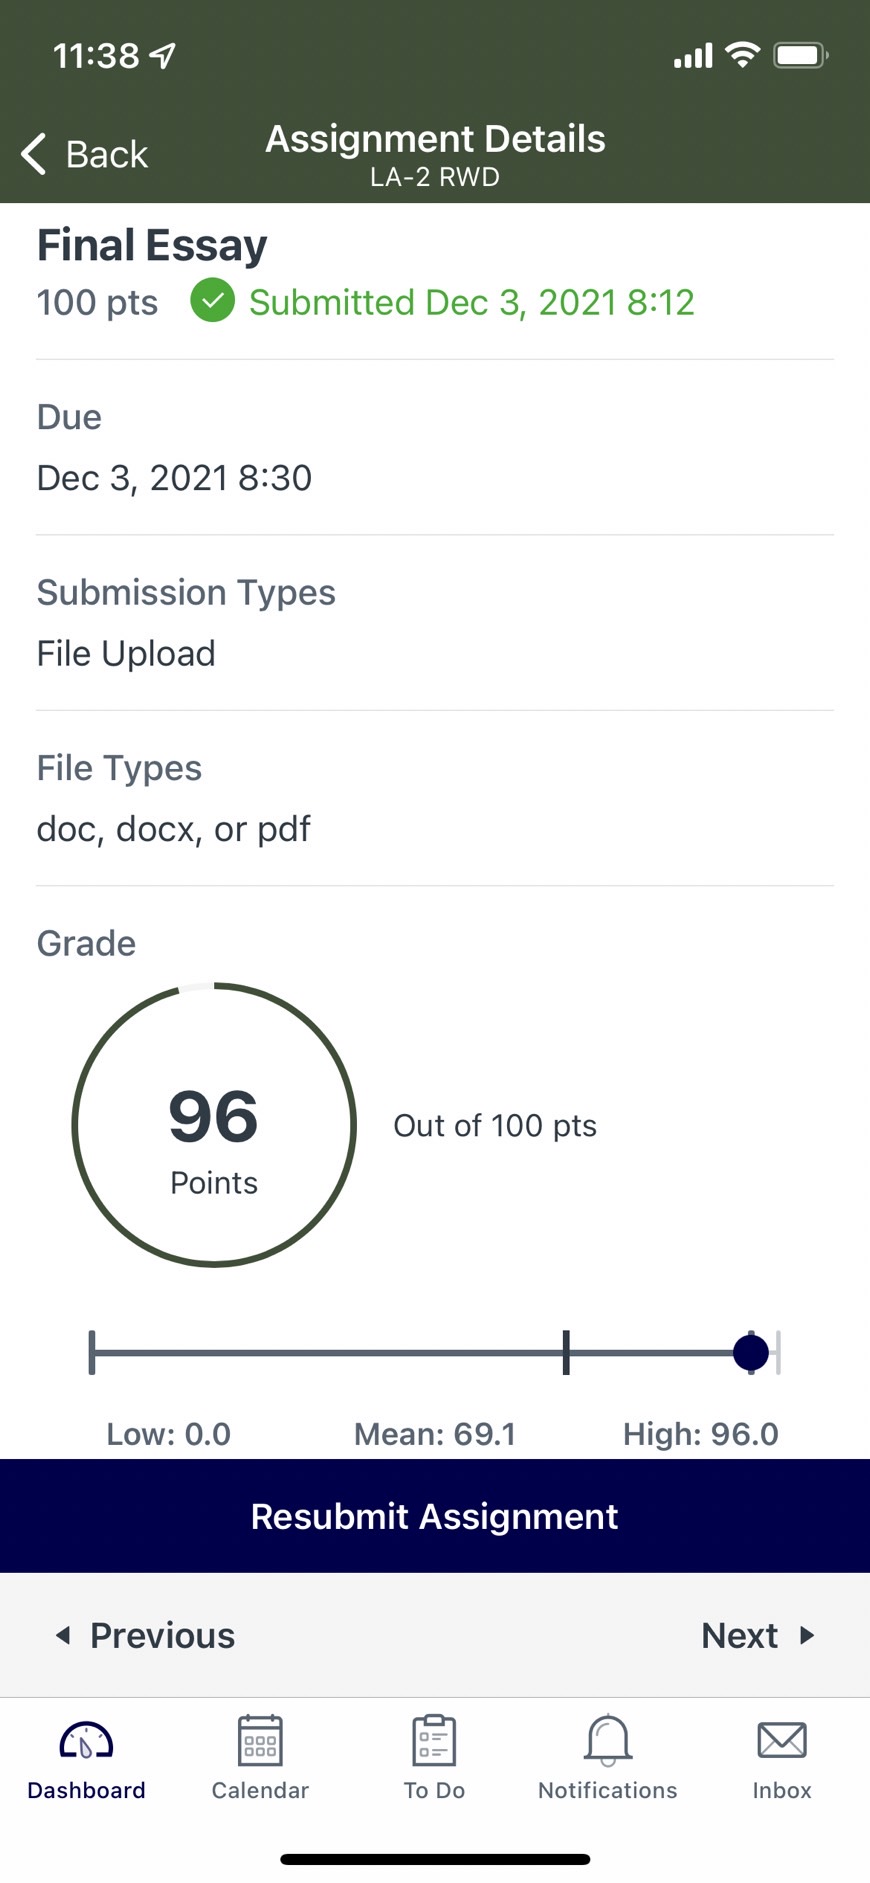Tap the green submitted checkmark icon

click(212, 301)
